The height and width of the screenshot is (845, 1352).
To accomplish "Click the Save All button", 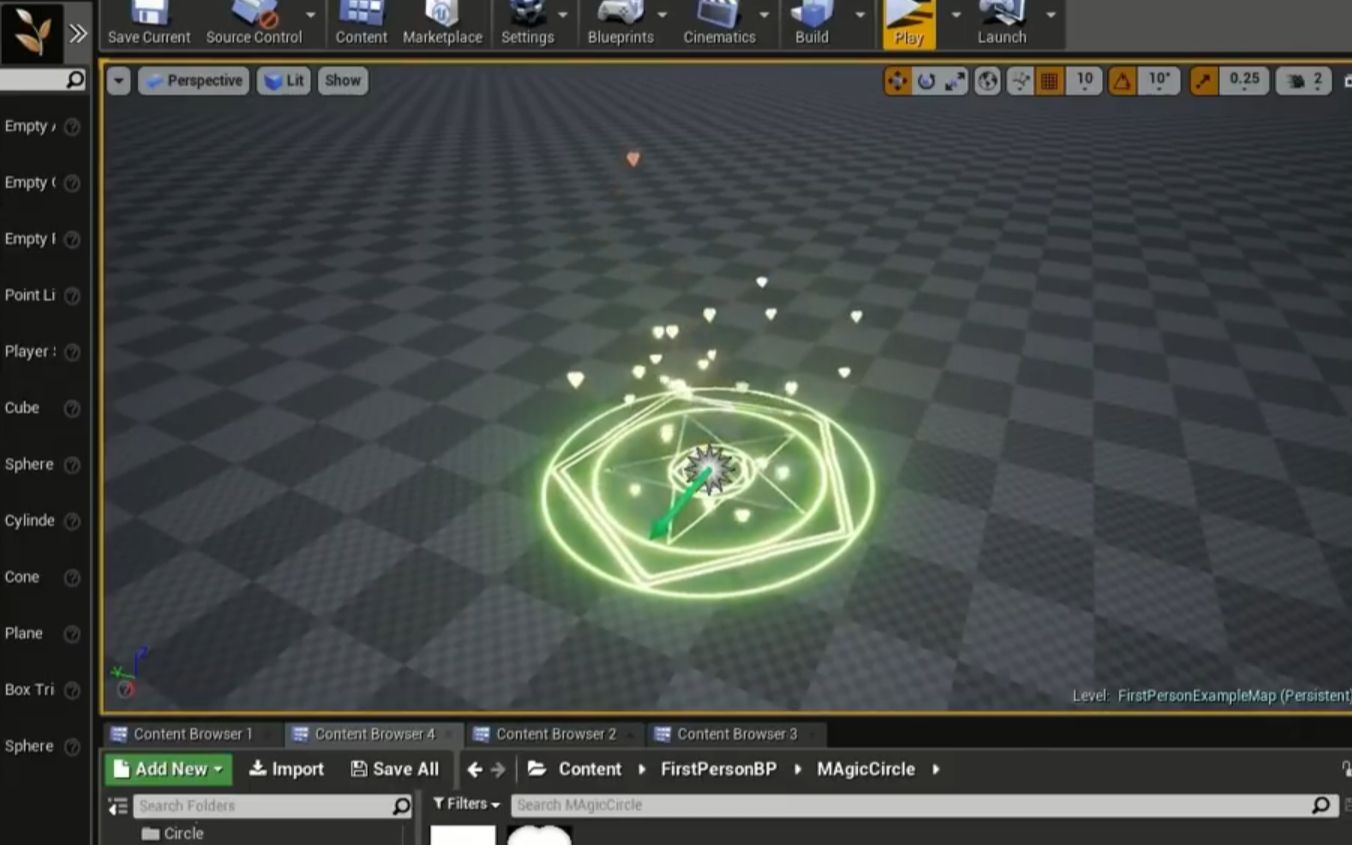I will click(395, 769).
